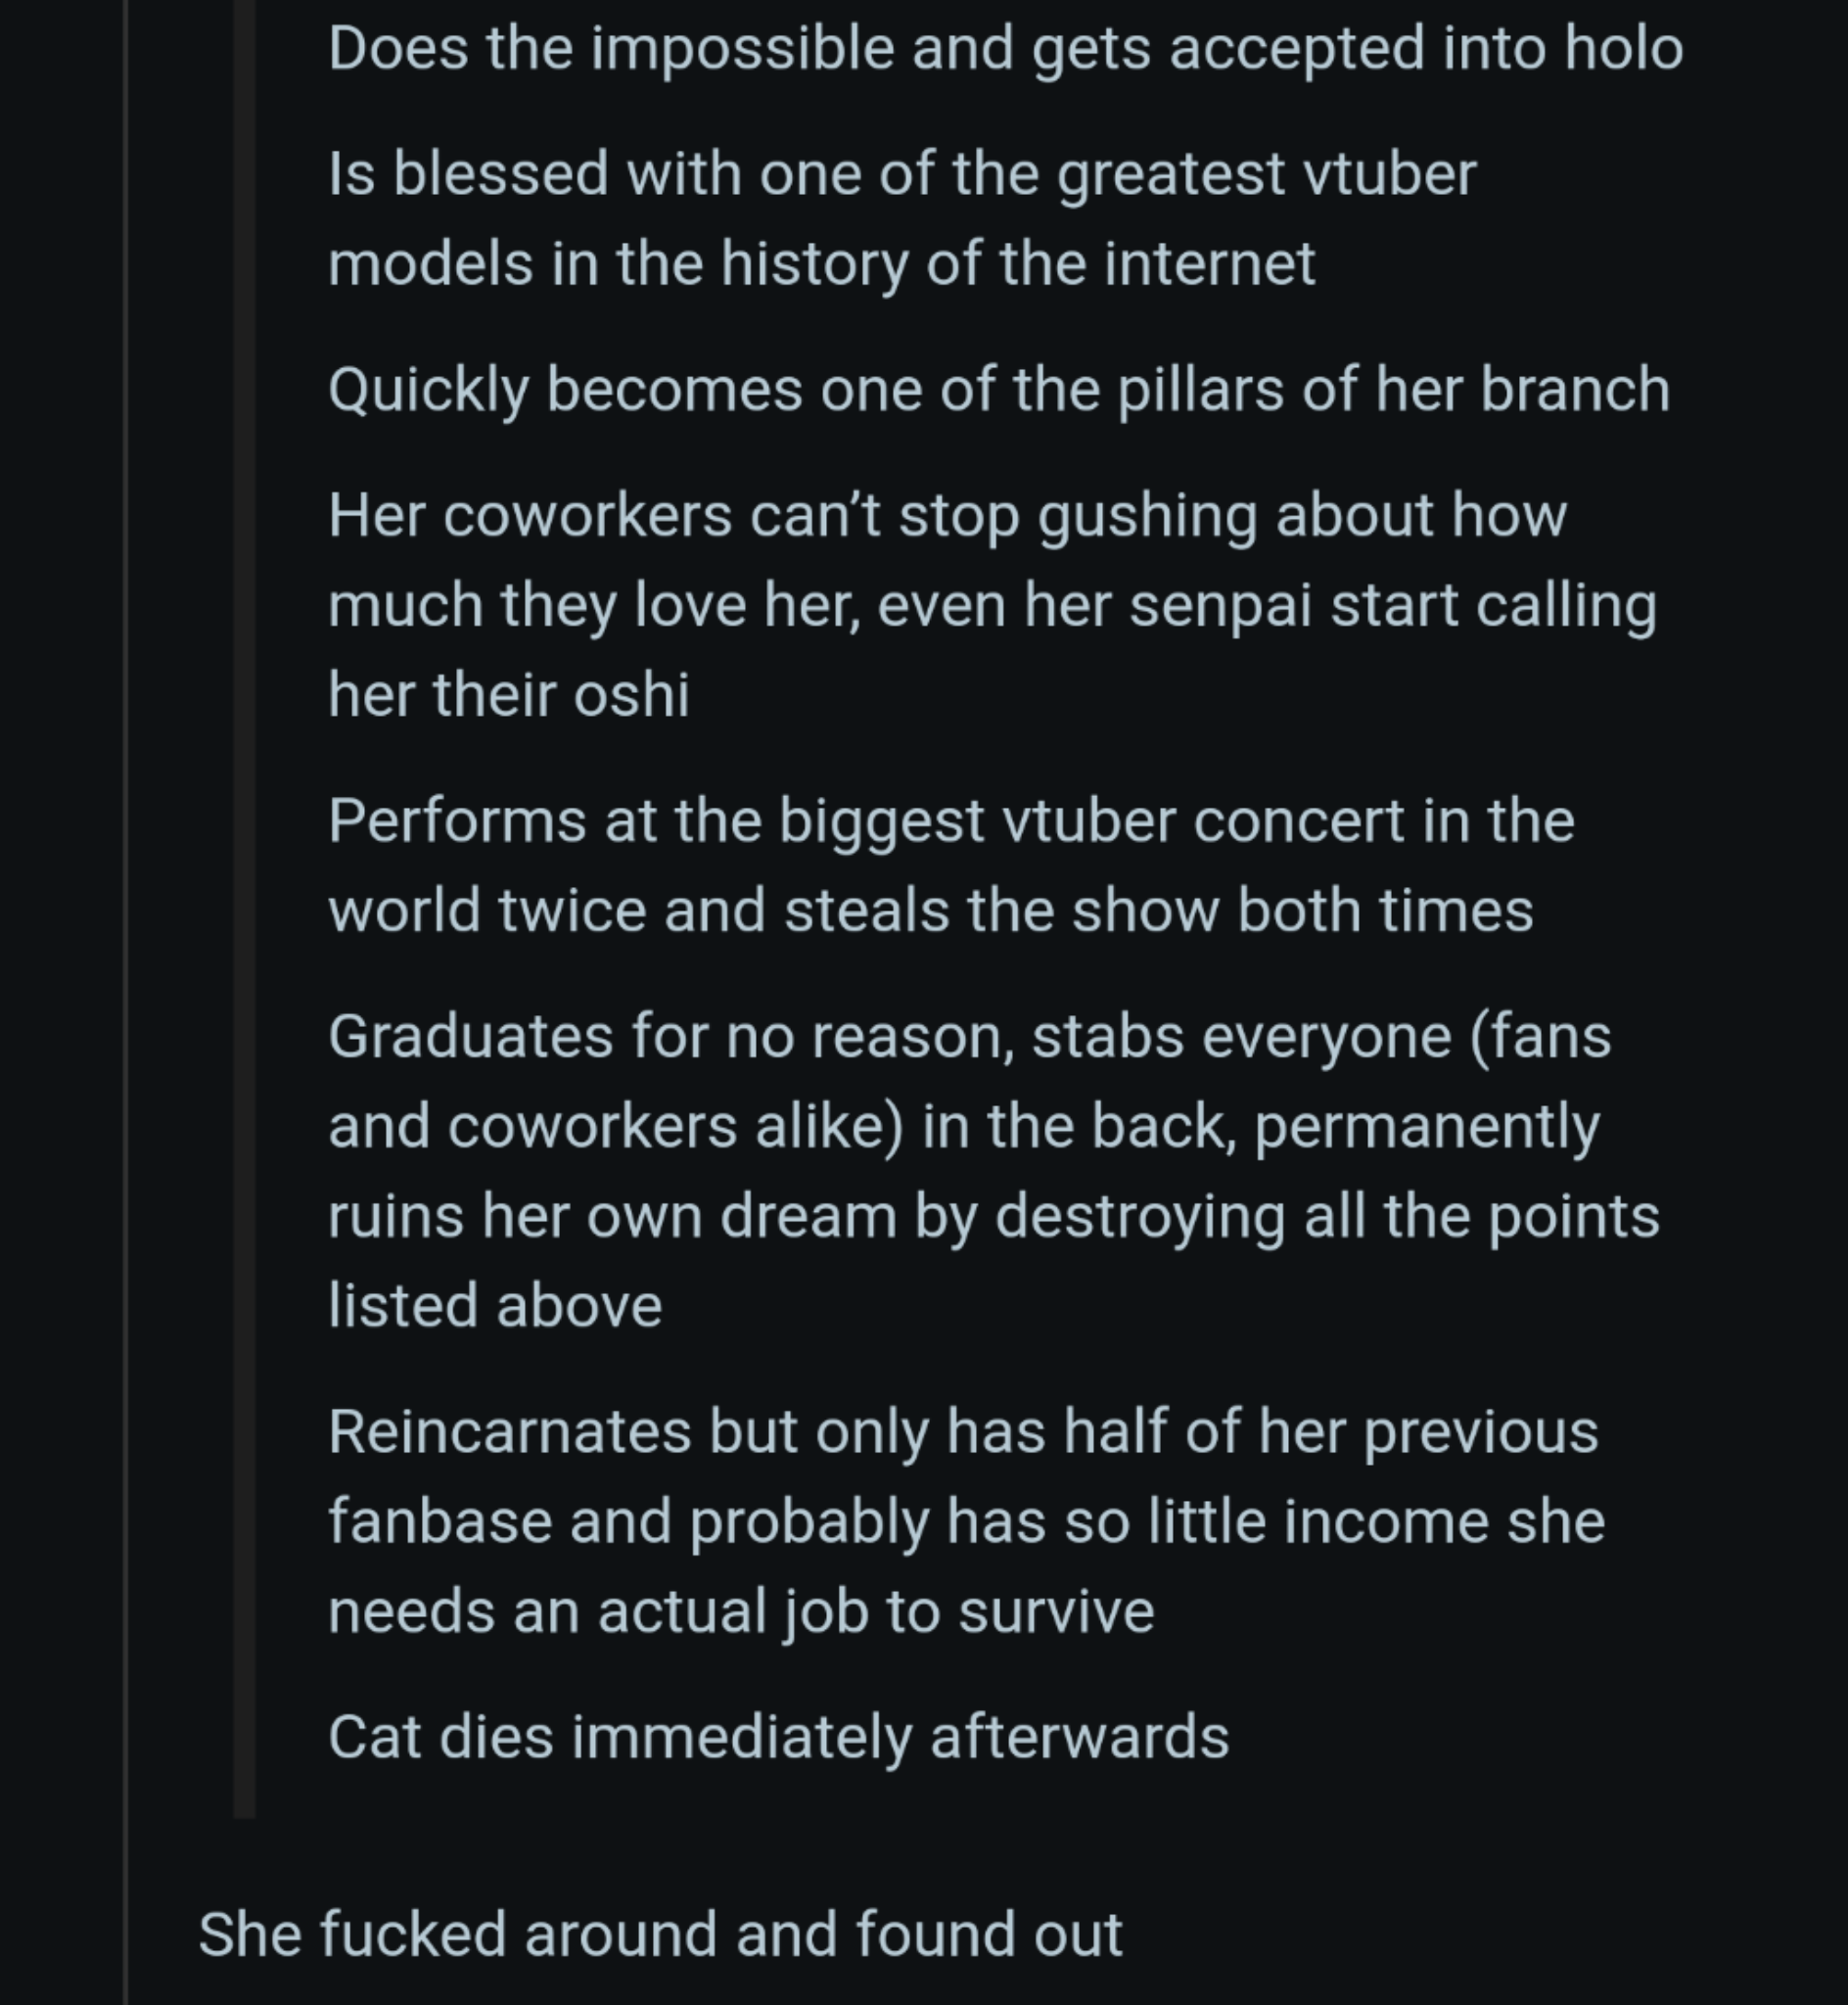This screenshot has height=2005, width=1848.
Task: Click the line 'Reincarnates but only has half'
Action: pos(963,1432)
